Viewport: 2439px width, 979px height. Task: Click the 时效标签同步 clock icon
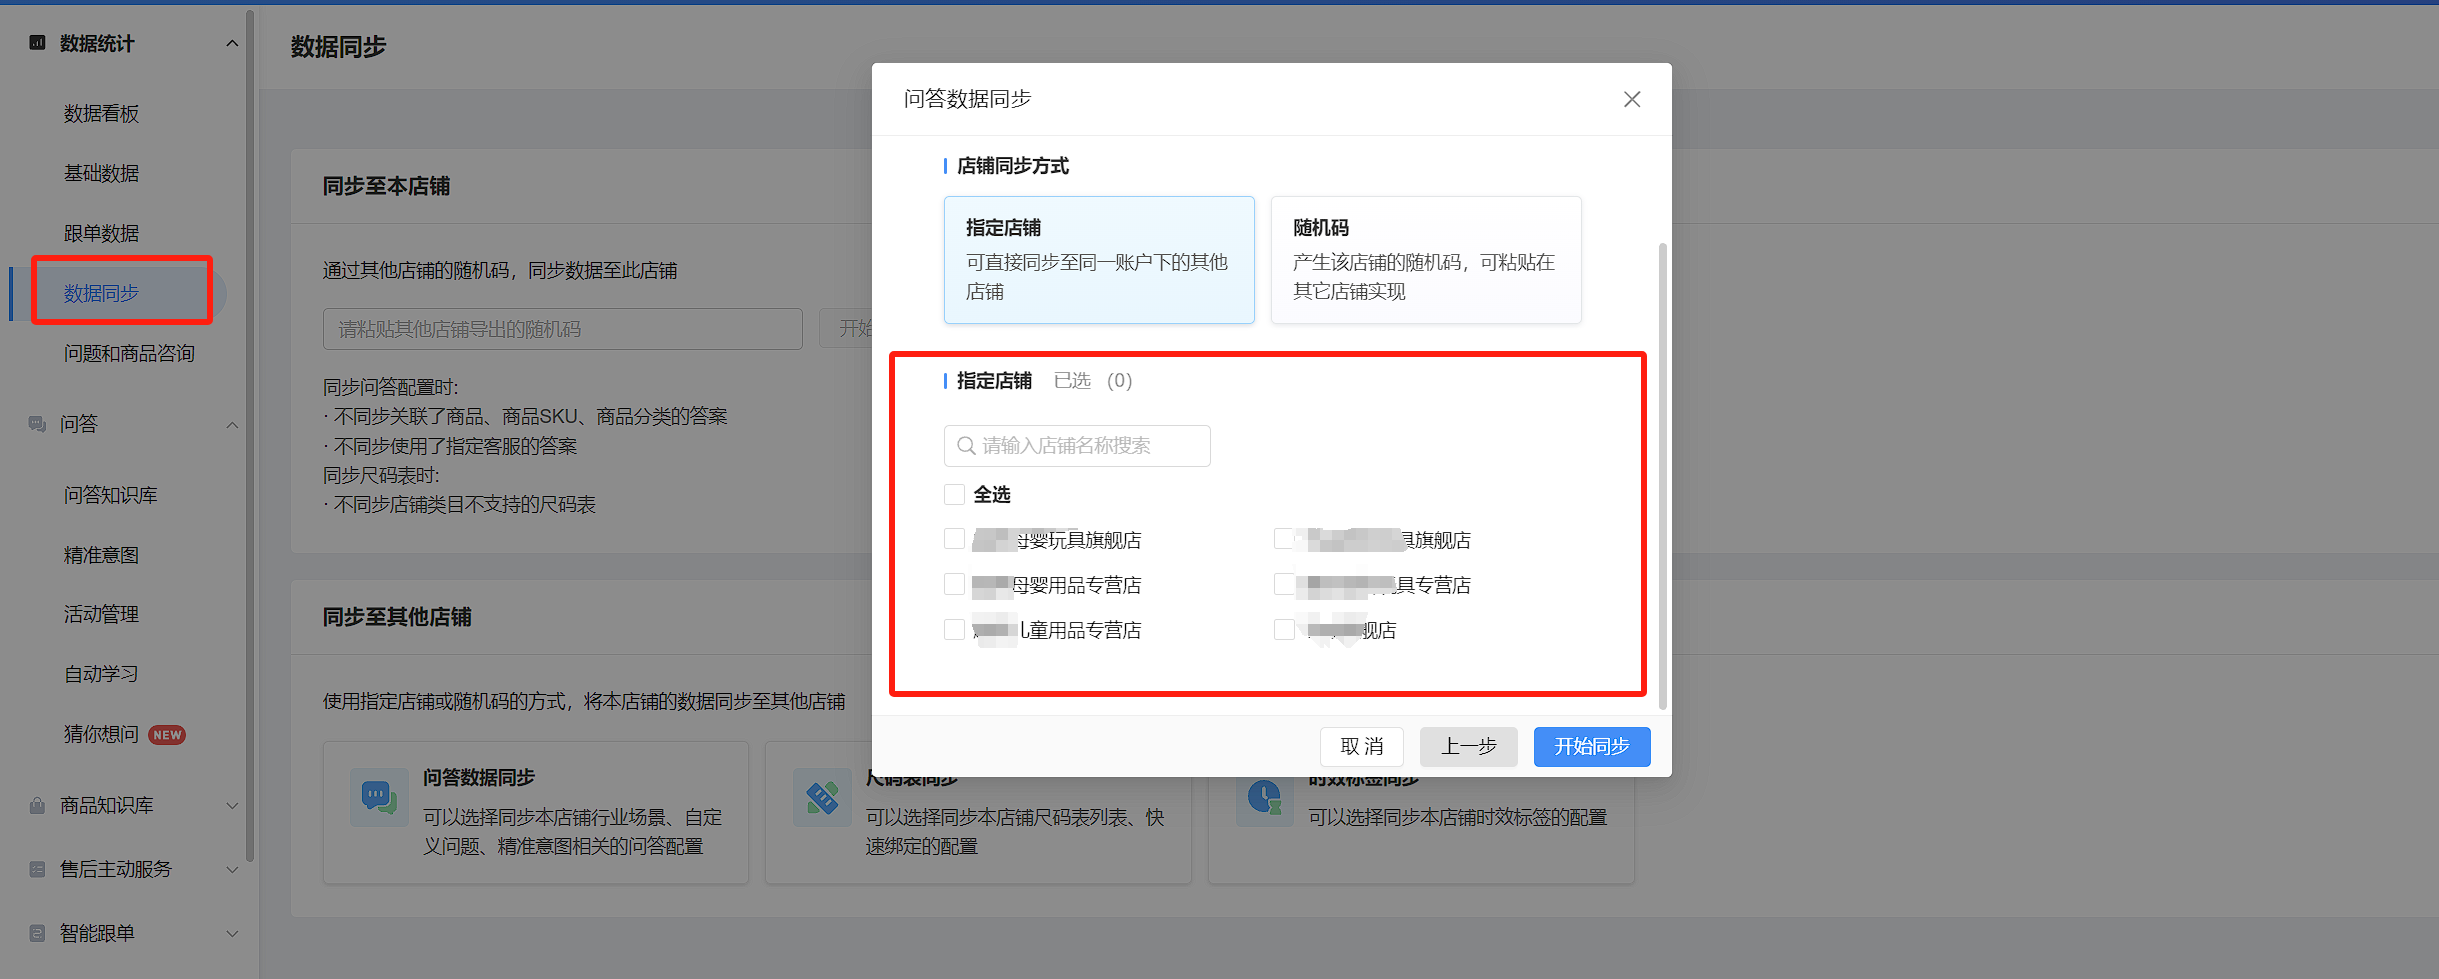1265,797
